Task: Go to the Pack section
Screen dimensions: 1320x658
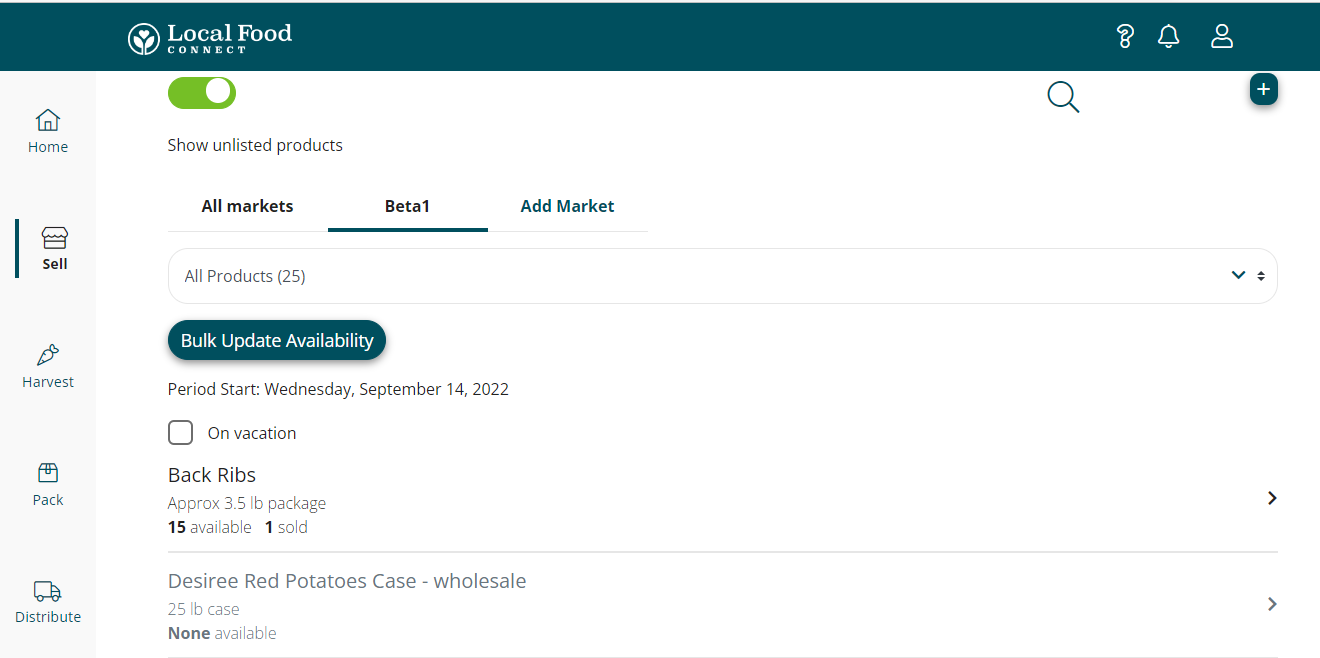Action: 47,483
